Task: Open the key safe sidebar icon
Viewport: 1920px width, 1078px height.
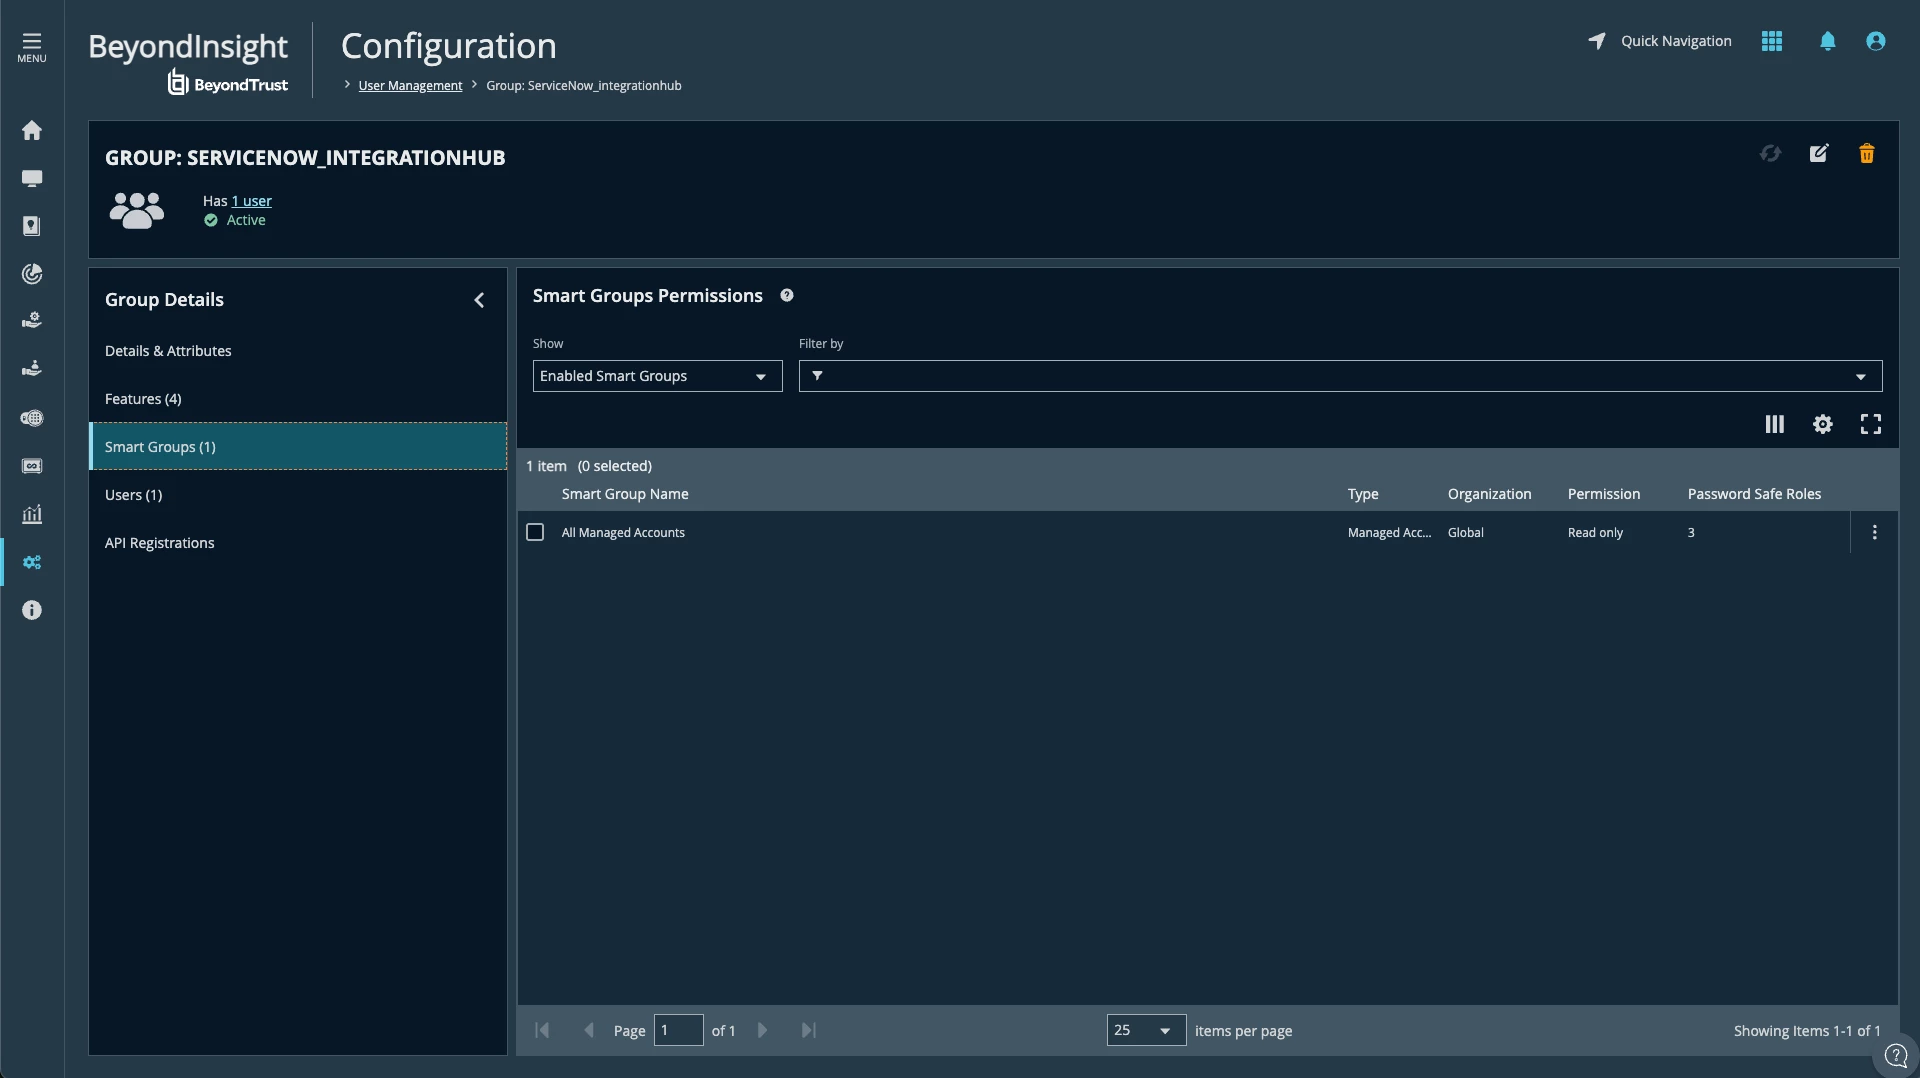Action: coord(32,226)
